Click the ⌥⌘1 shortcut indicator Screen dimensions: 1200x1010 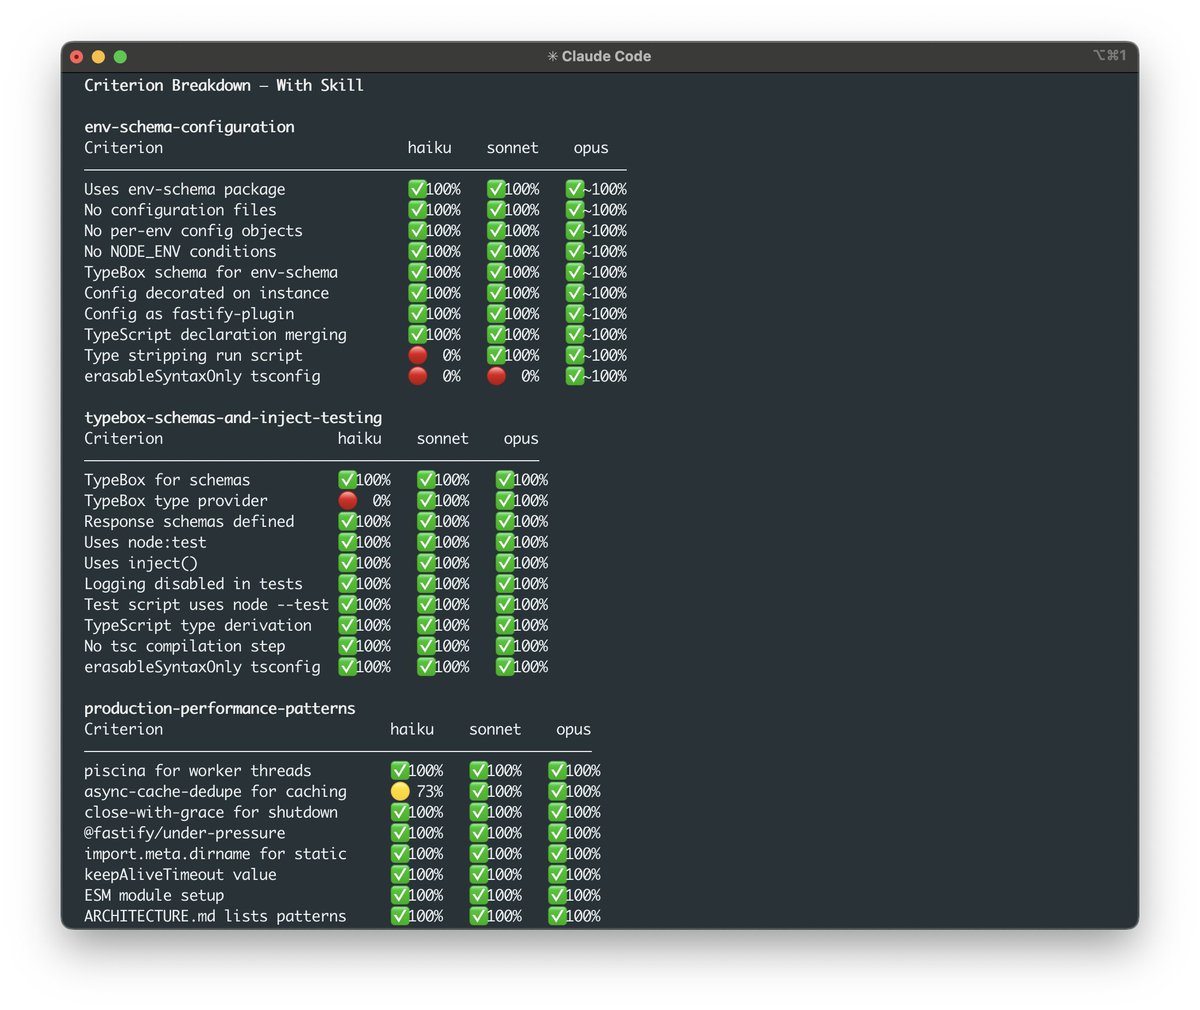click(1109, 56)
